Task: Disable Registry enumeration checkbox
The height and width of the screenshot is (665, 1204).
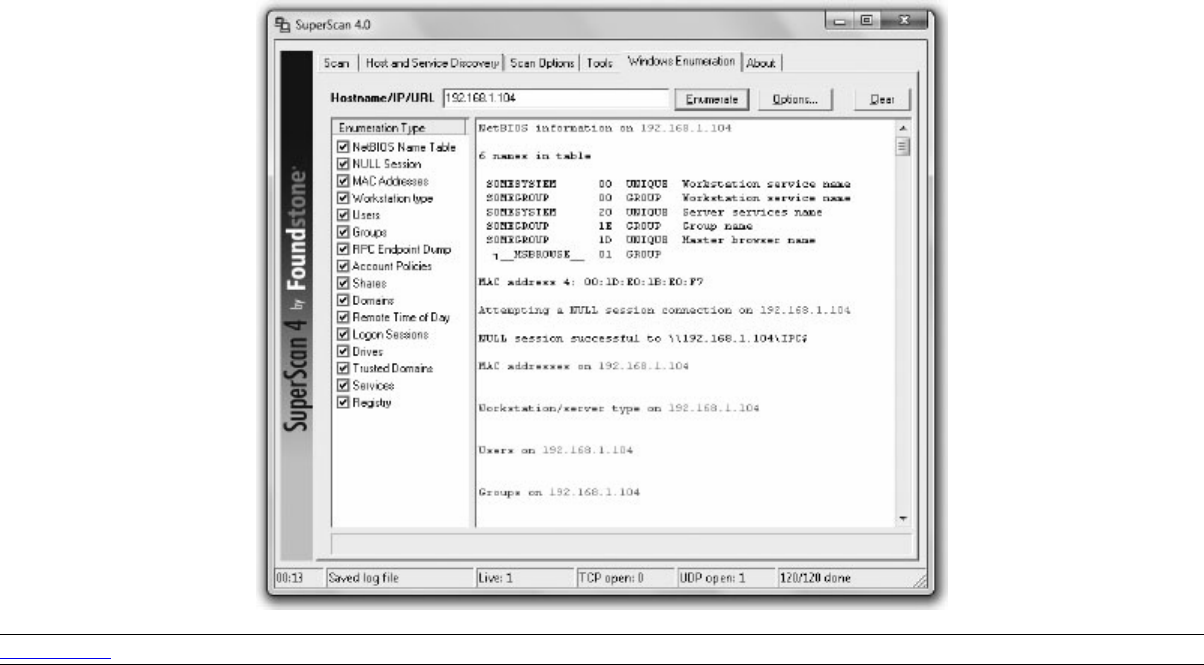Action: [343, 402]
